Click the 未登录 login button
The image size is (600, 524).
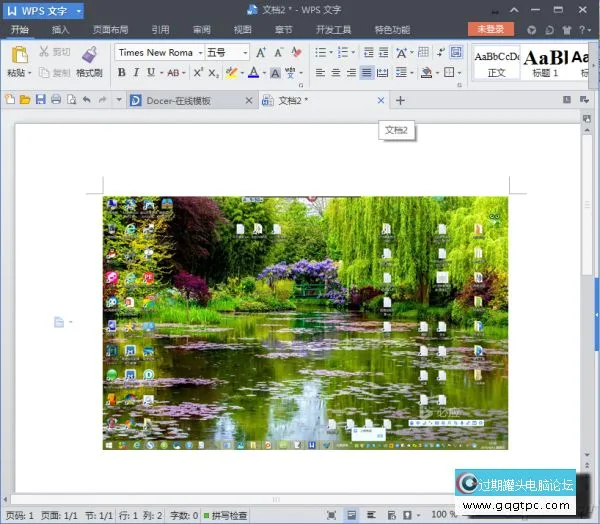490,30
